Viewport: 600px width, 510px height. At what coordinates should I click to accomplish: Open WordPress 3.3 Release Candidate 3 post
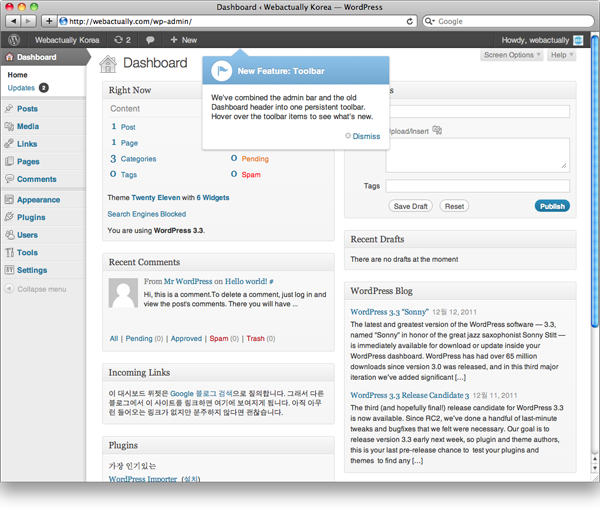tap(409, 395)
